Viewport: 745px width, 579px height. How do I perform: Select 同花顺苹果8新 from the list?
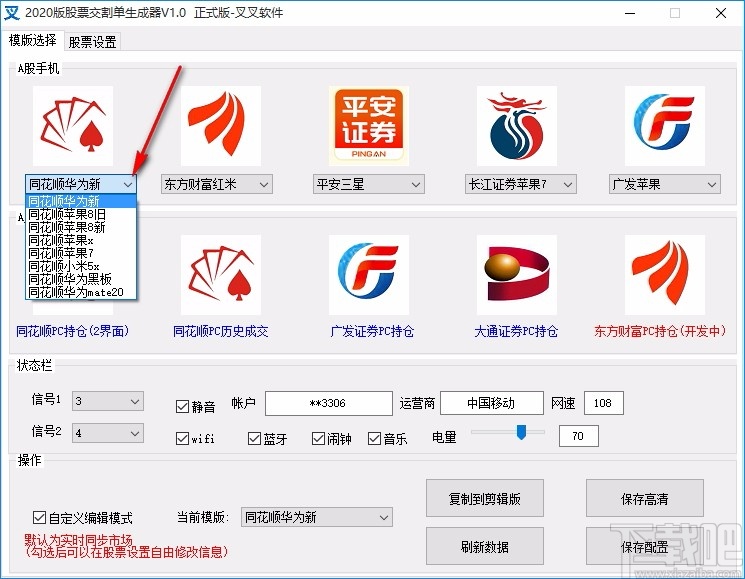[81, 227]
